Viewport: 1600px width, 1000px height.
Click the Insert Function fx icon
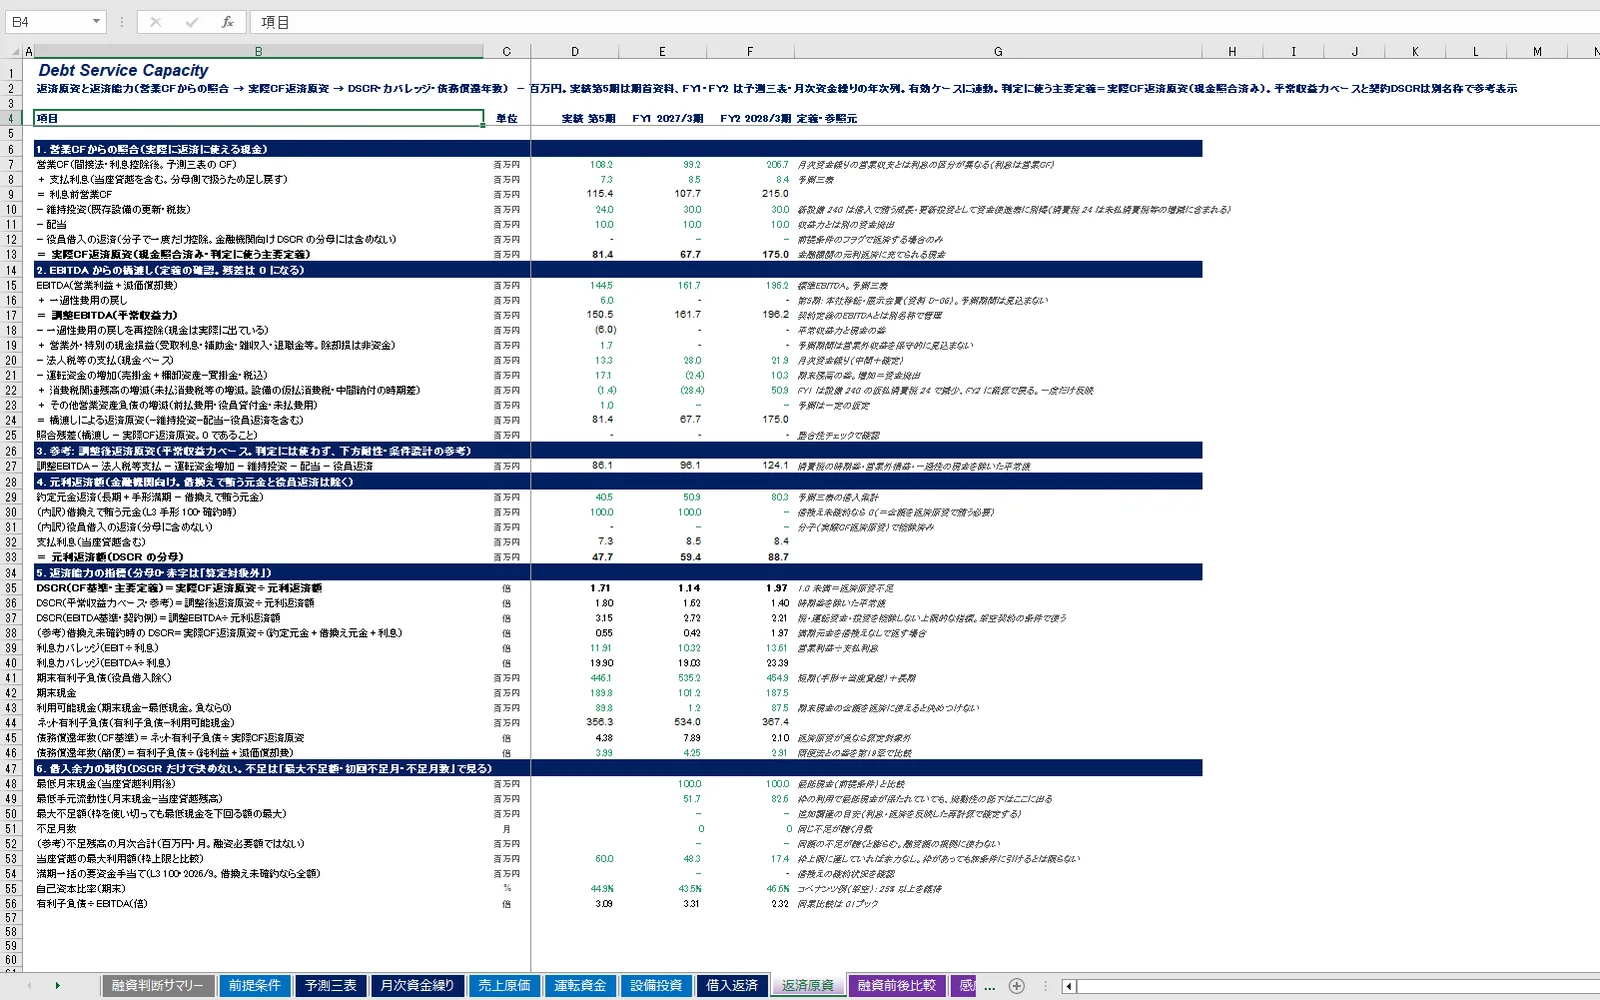(x=227, y=22)
